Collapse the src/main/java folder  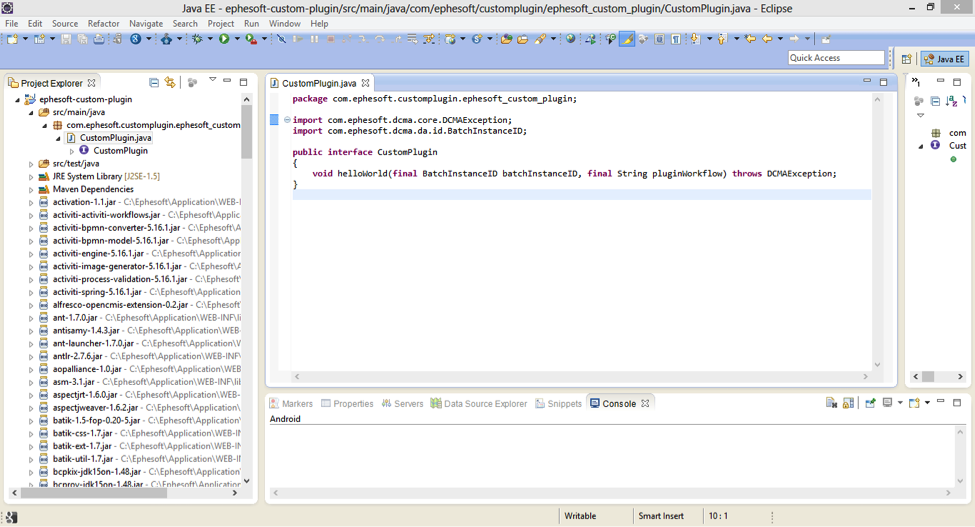click(30, 112)
